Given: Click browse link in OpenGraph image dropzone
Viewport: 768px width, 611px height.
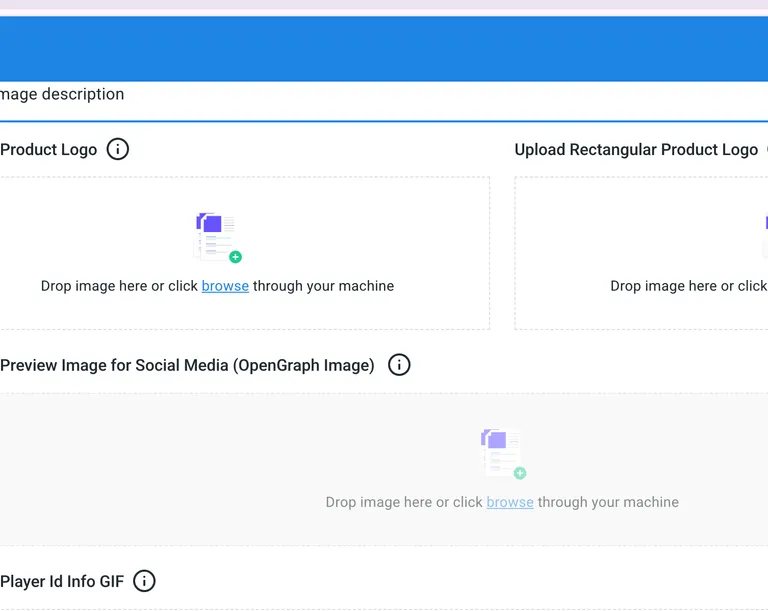Looking at the screenshot, I should point(510,502).
